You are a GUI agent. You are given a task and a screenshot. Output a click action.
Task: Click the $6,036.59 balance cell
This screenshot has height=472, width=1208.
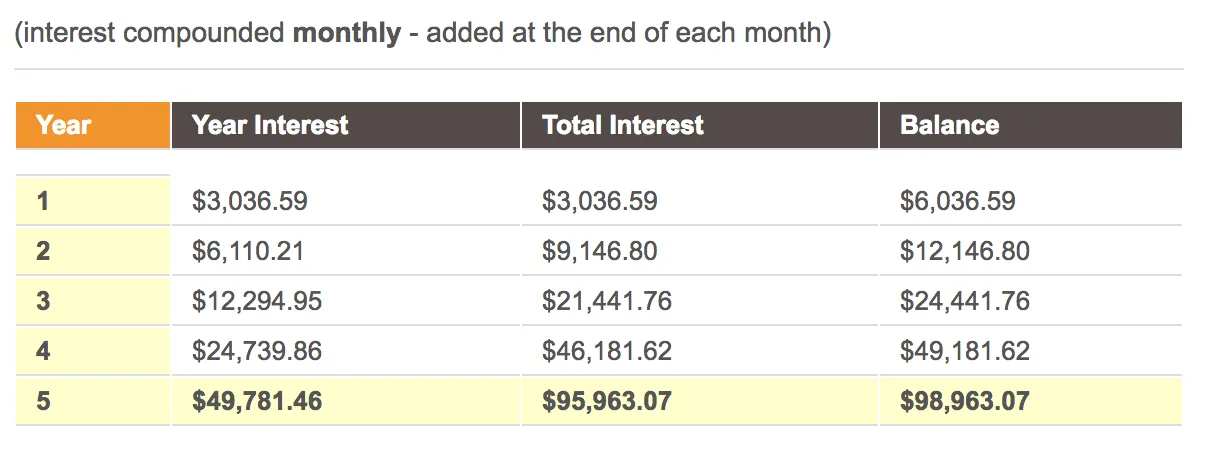tap(958, 201)
